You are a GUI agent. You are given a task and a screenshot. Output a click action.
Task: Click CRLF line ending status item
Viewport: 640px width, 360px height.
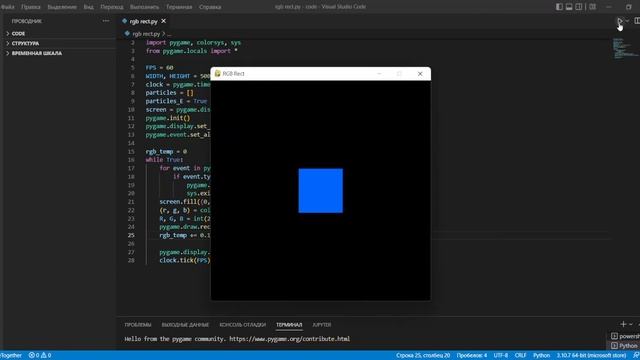pyautogui.click(x=520, y=356)
